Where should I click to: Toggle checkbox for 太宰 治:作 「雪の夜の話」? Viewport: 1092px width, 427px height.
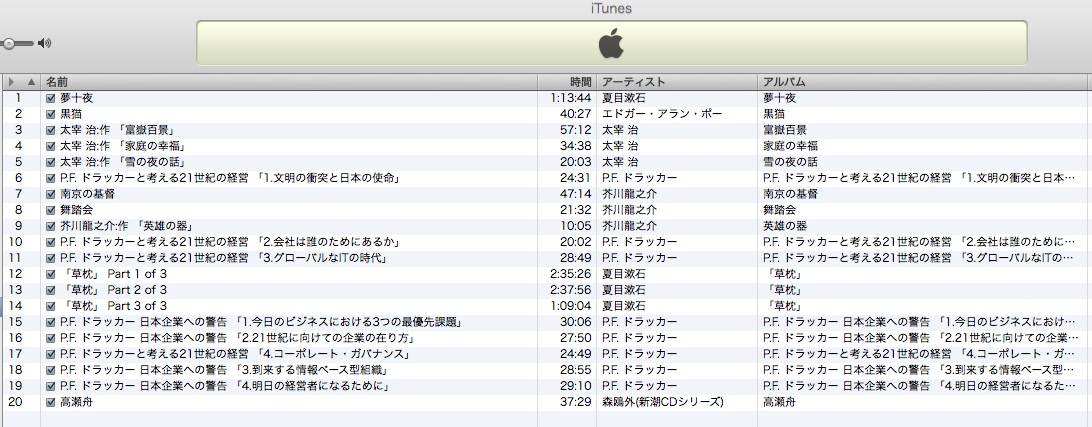coord(50,162)
